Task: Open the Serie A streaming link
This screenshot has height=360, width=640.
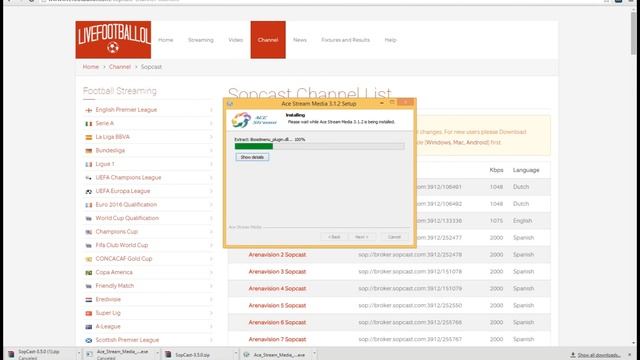Action: [104, 123]
